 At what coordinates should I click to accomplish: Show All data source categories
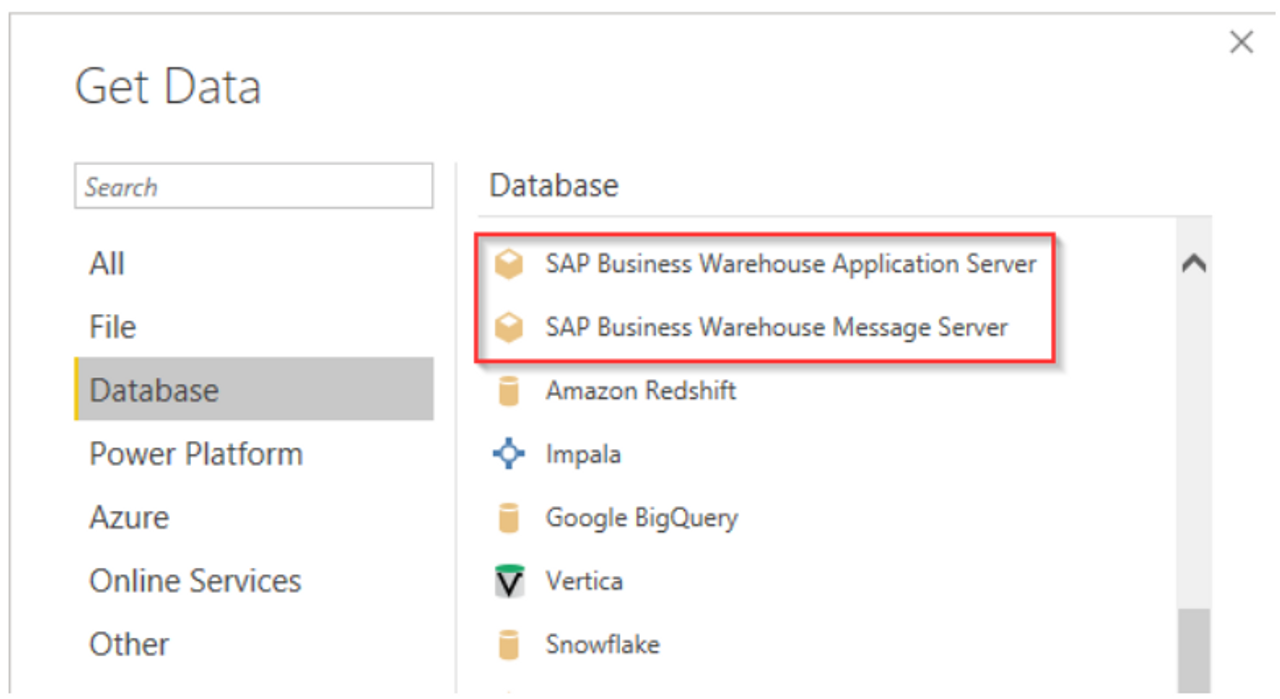coord(254,263)
